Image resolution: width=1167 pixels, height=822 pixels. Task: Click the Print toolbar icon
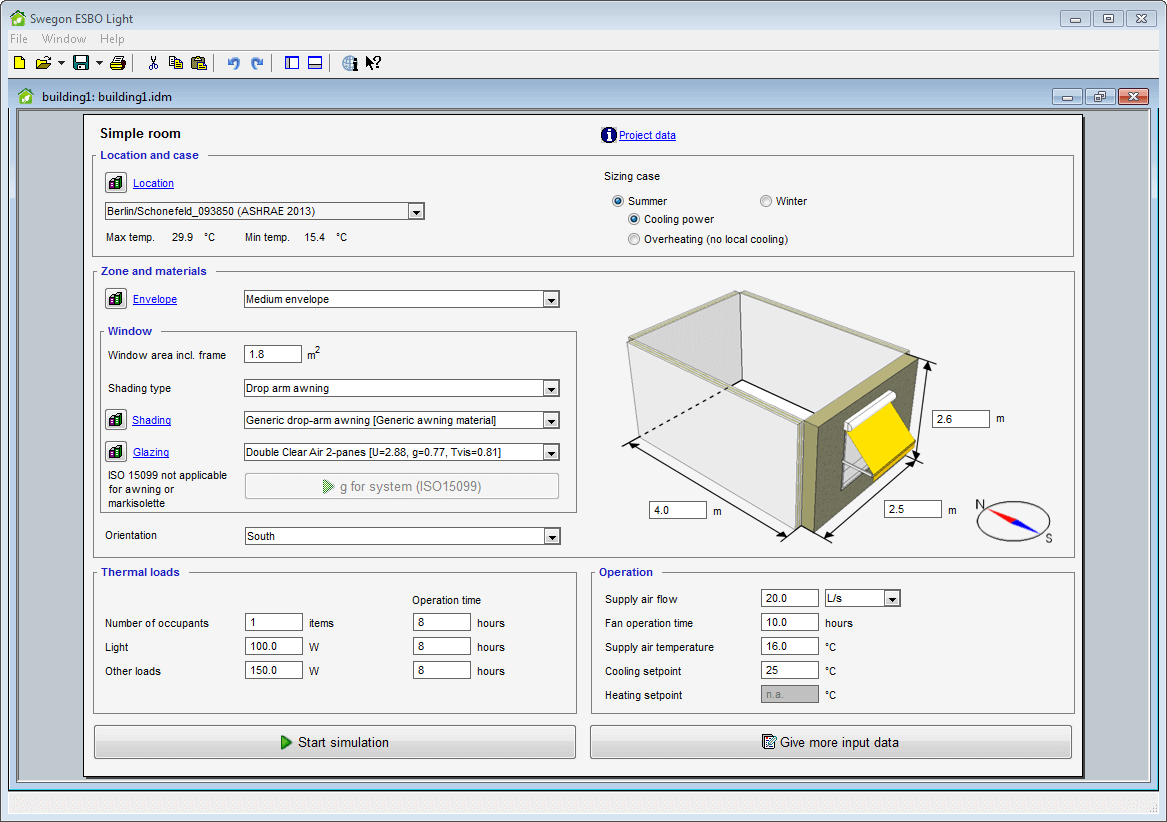point(118,63)
